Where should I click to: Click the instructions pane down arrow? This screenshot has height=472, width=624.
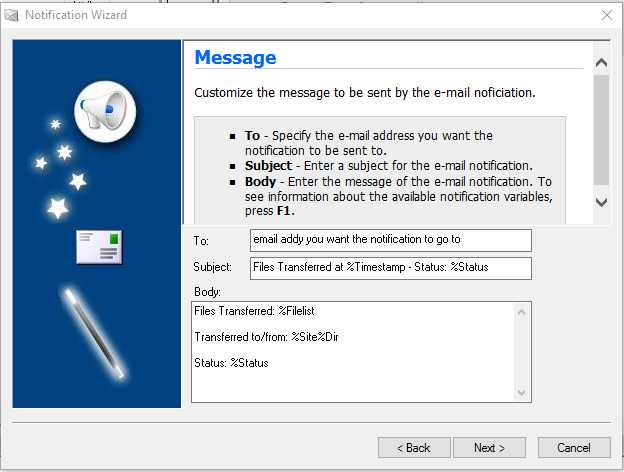(601, 202)
